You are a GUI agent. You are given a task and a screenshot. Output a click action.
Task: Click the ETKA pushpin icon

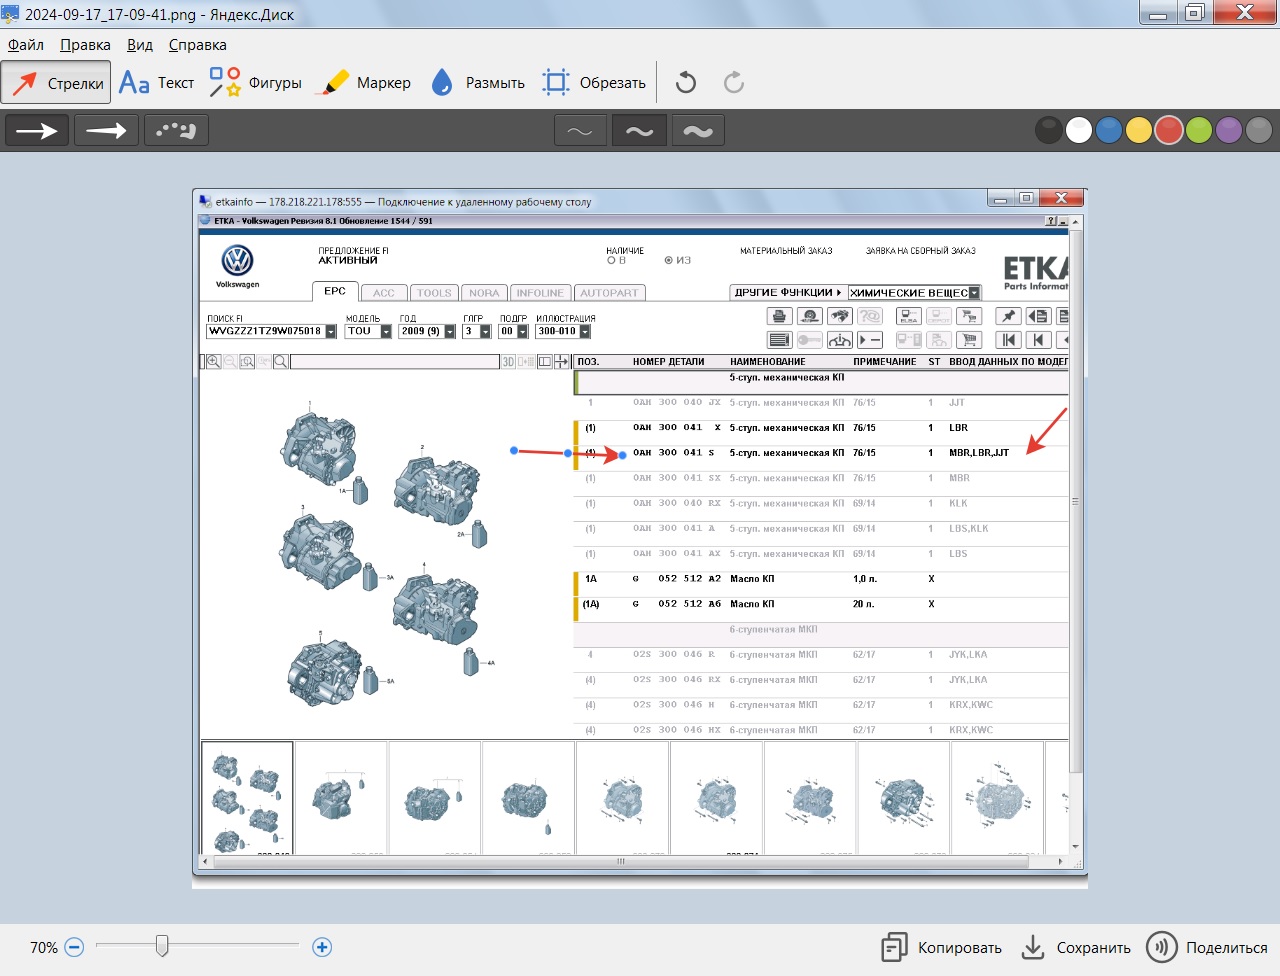coord(1008,316)
